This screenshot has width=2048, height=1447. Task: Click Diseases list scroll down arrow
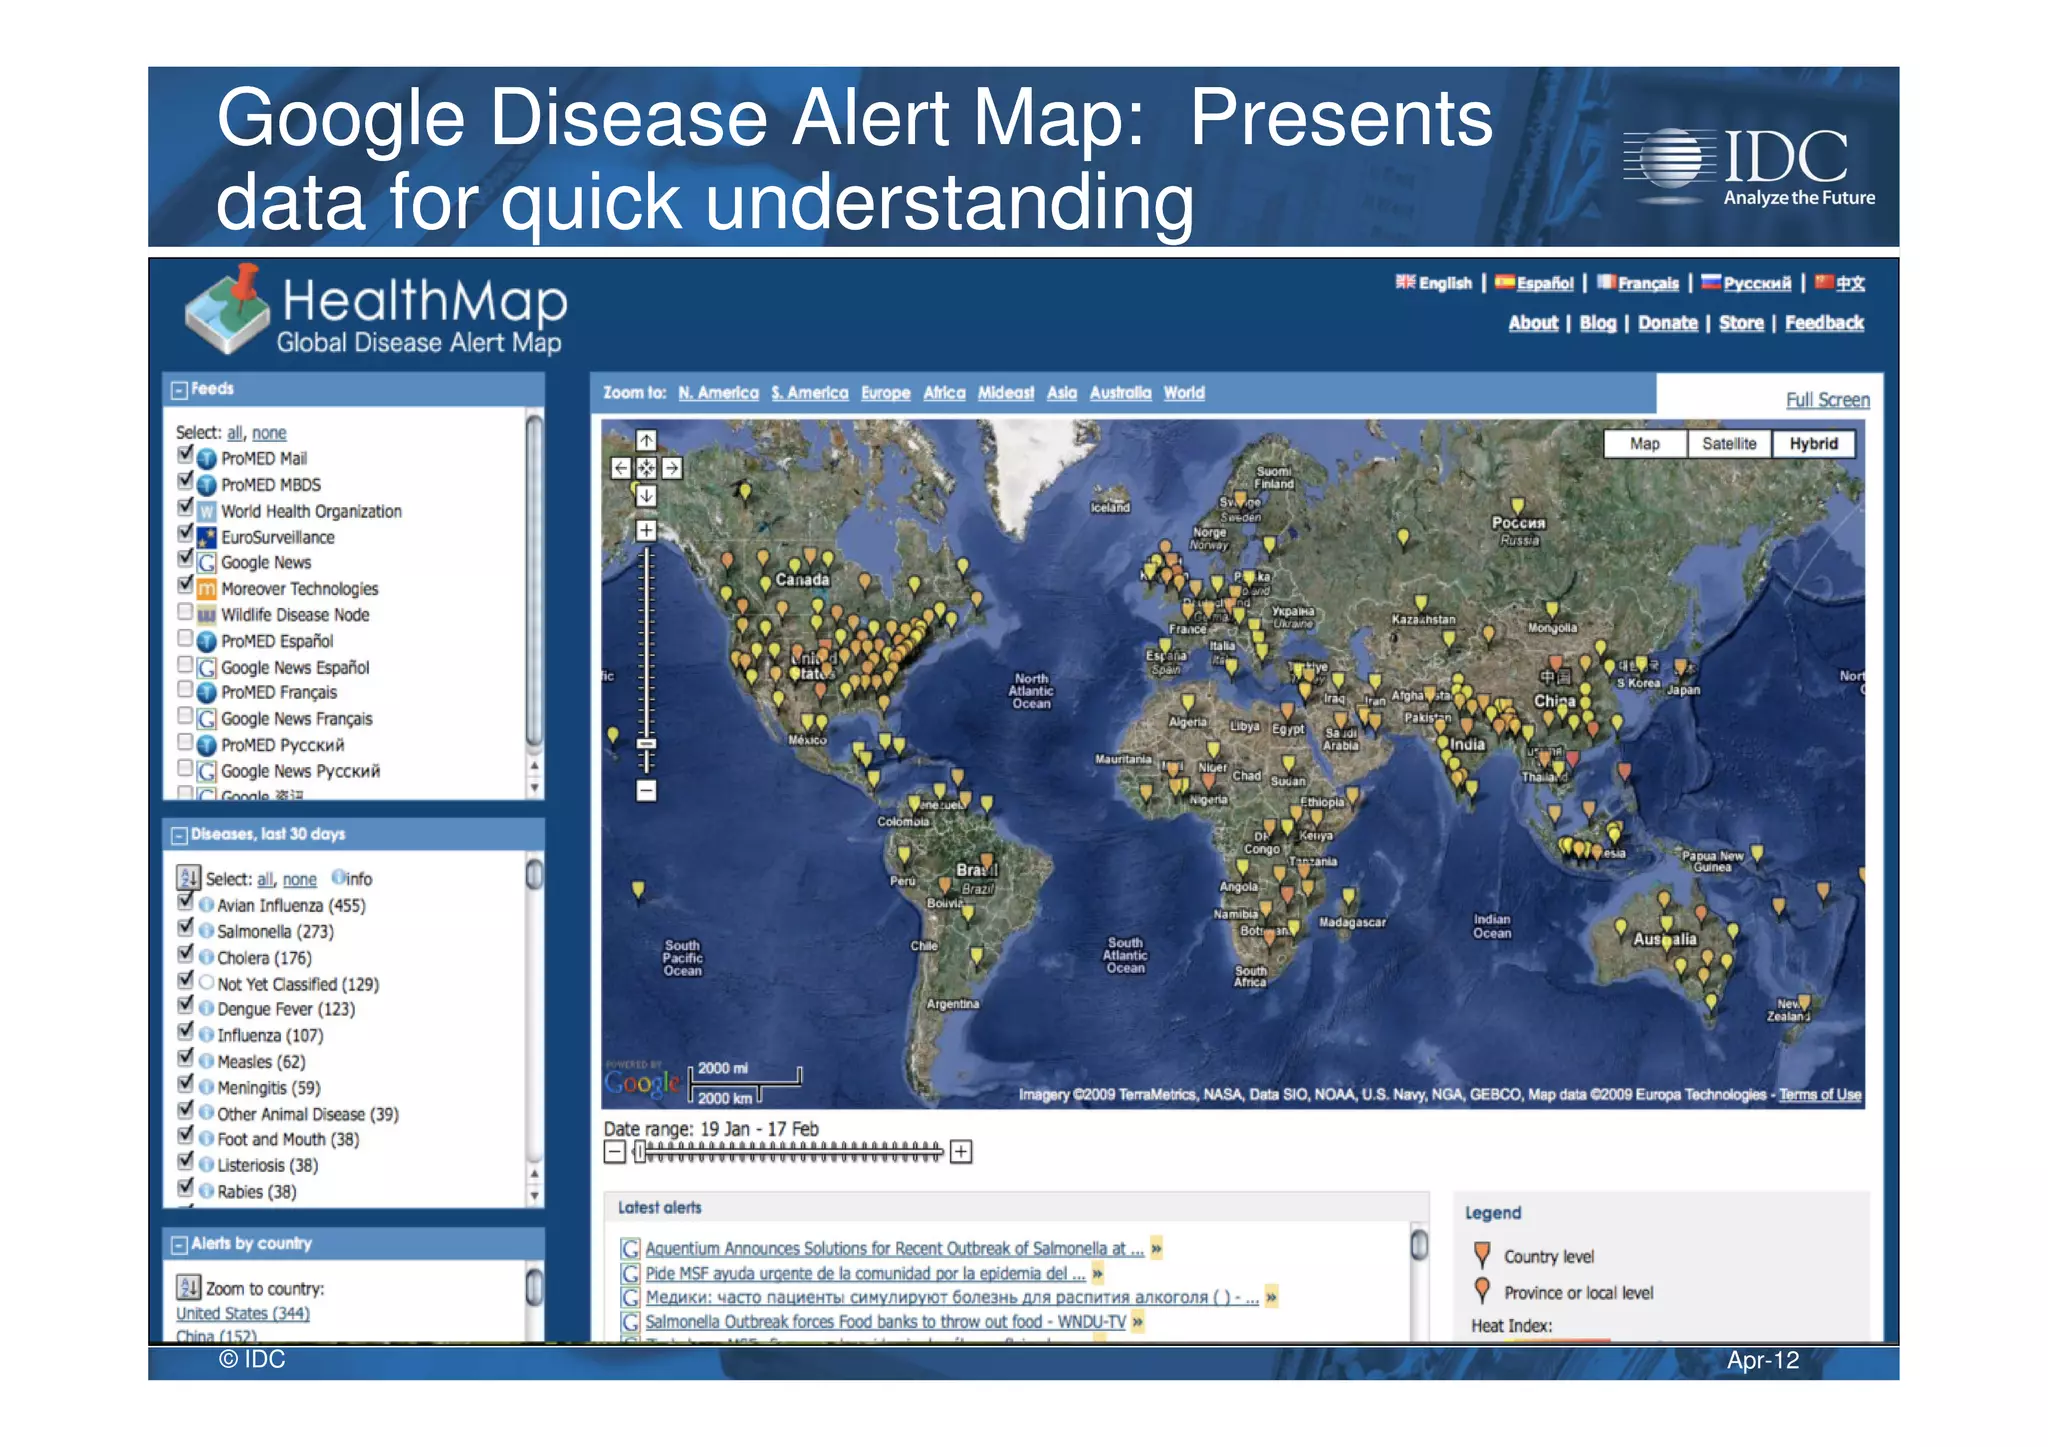point(535,1196)
